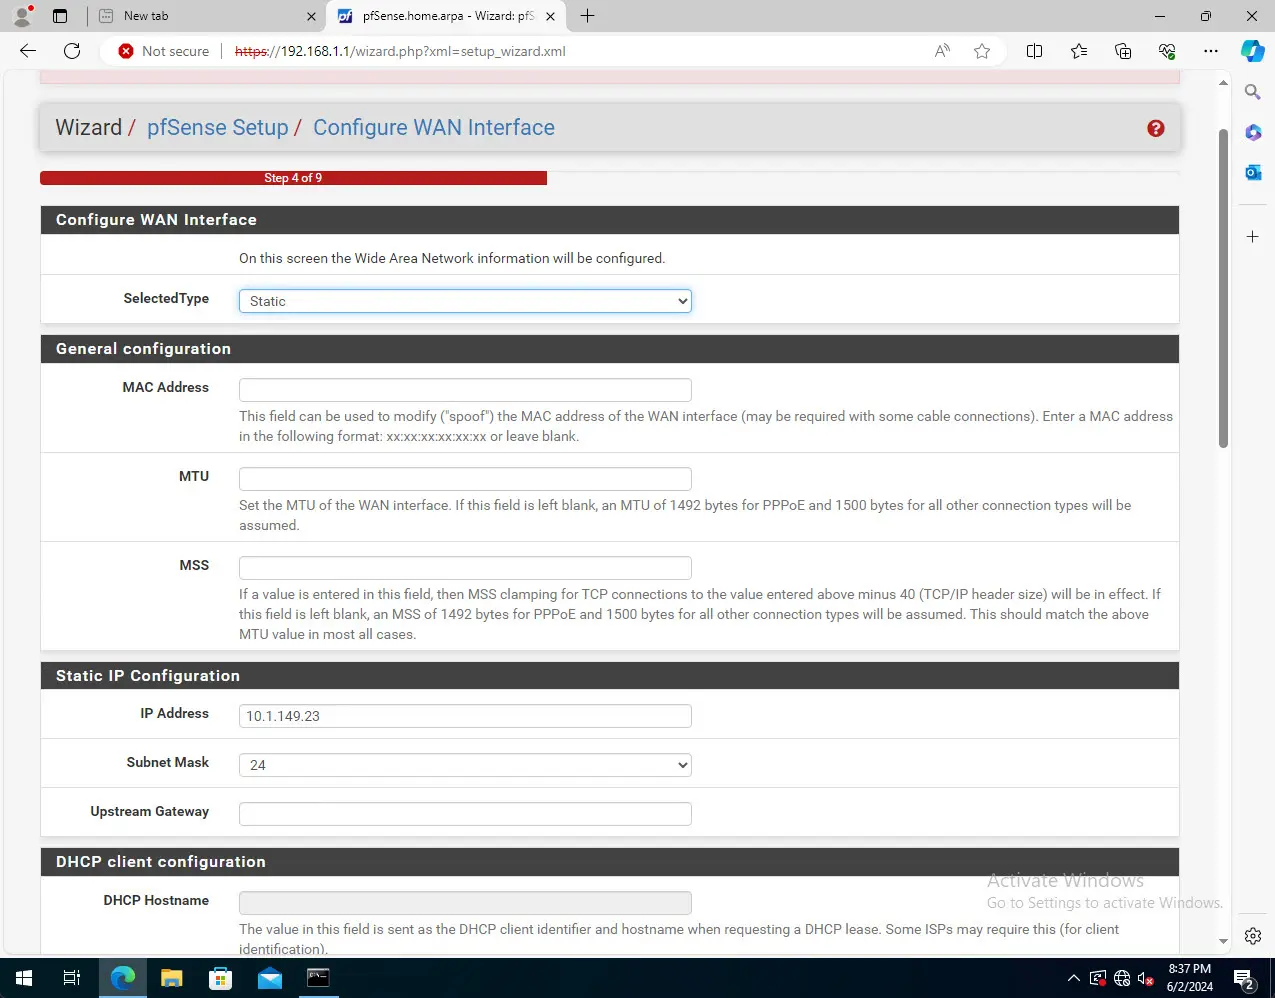Open the Subnet Mask dropdown
Viewport: 1275px width, 998px height.
click(x=465, y=765)
